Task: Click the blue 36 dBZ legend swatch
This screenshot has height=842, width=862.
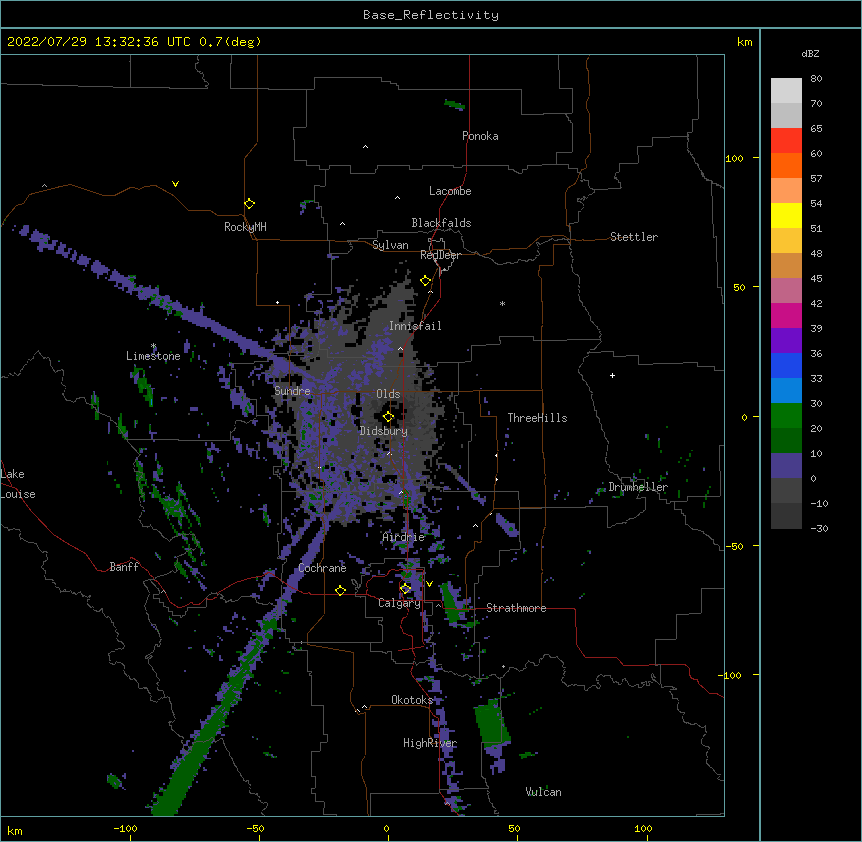Action: [x=786, y=365]
